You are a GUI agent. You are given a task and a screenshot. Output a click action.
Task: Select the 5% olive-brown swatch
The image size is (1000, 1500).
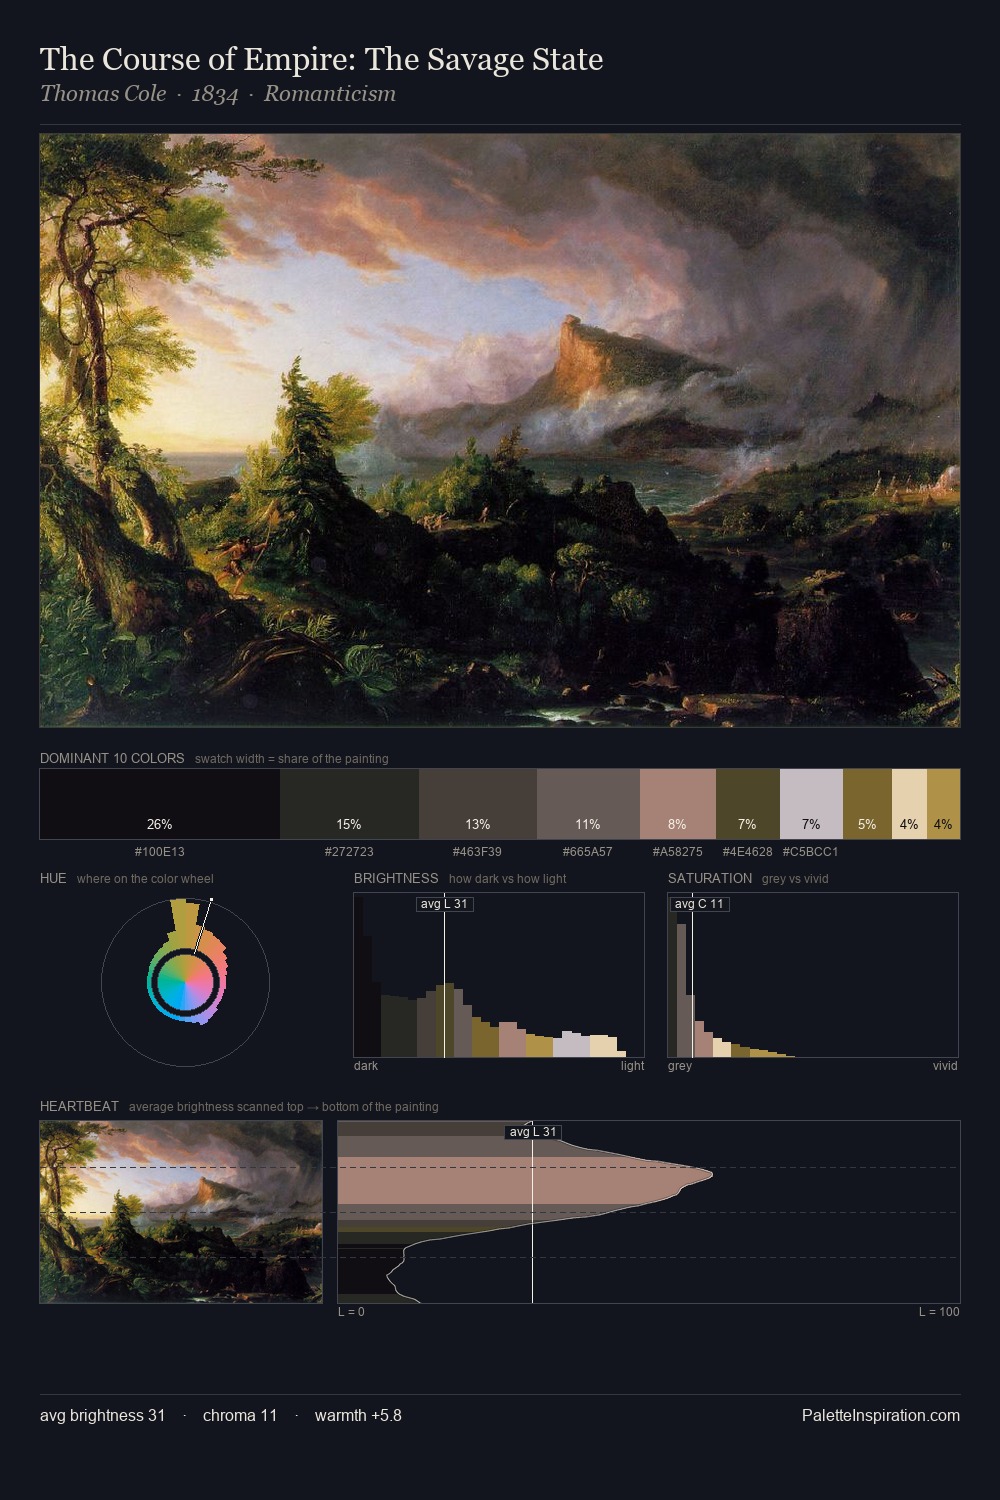[867, 804]
